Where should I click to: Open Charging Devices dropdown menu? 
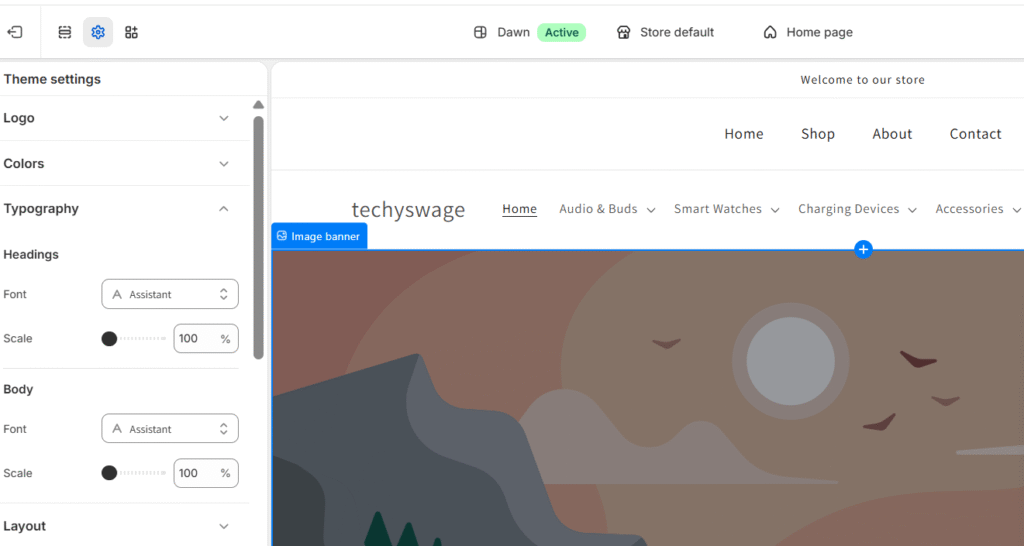coord(857,209)
